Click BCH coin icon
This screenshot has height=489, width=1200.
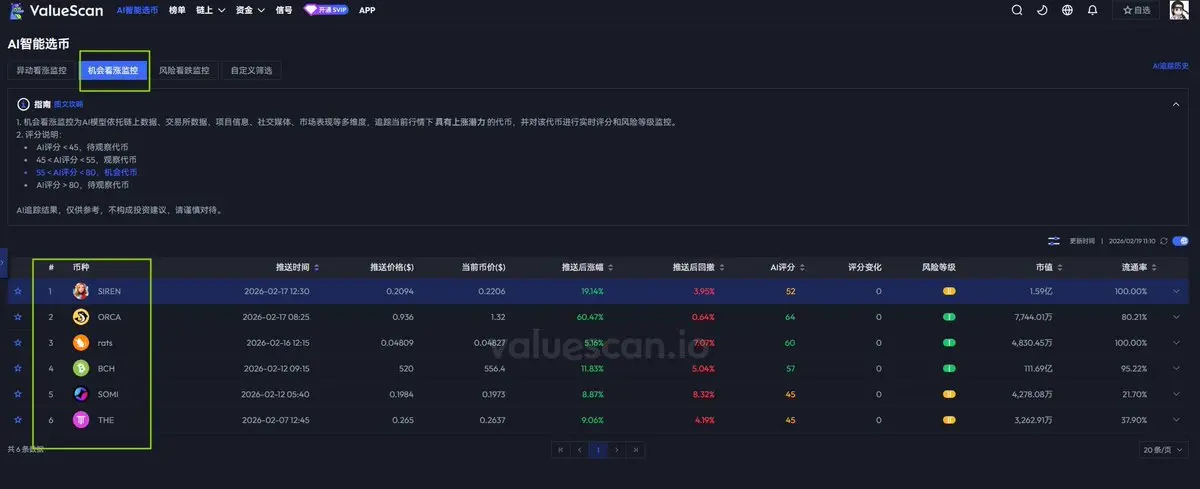(81, 368)
